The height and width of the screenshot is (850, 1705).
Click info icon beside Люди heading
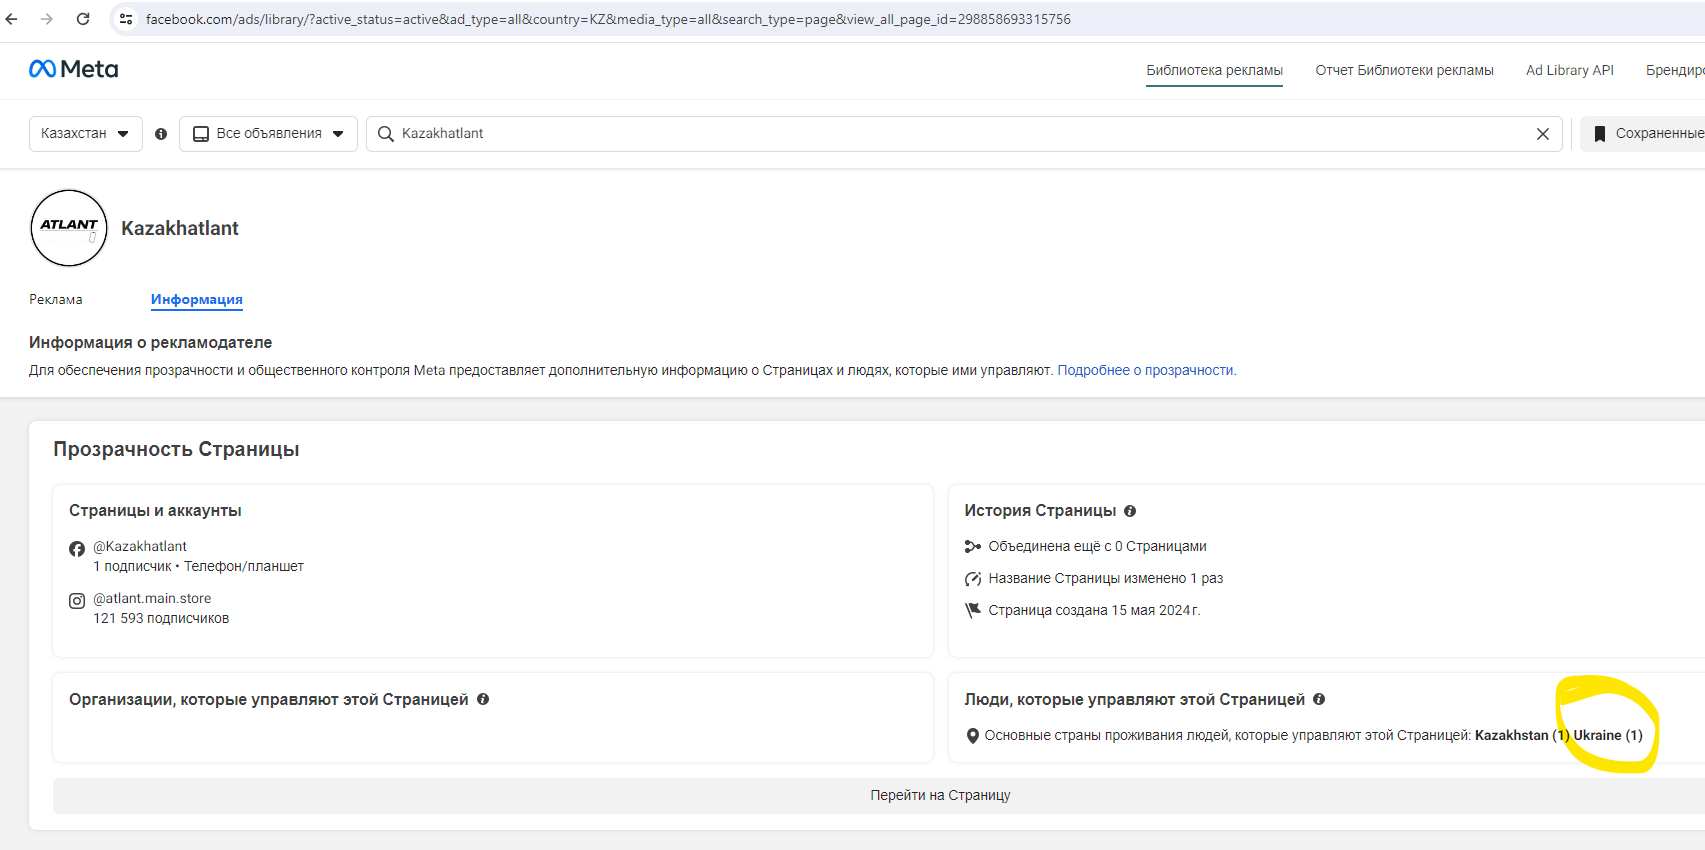(x=1319, y=700)
